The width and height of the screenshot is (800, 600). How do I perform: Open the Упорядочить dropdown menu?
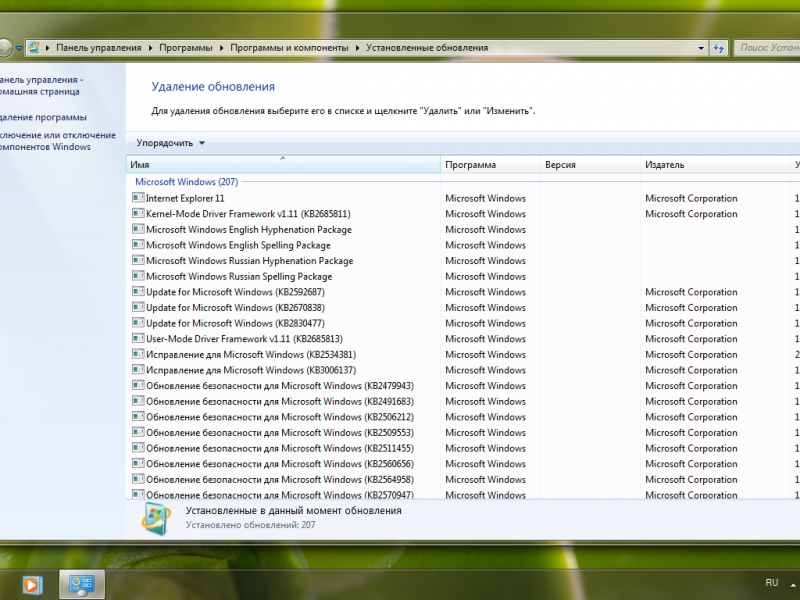coord(170,143)
